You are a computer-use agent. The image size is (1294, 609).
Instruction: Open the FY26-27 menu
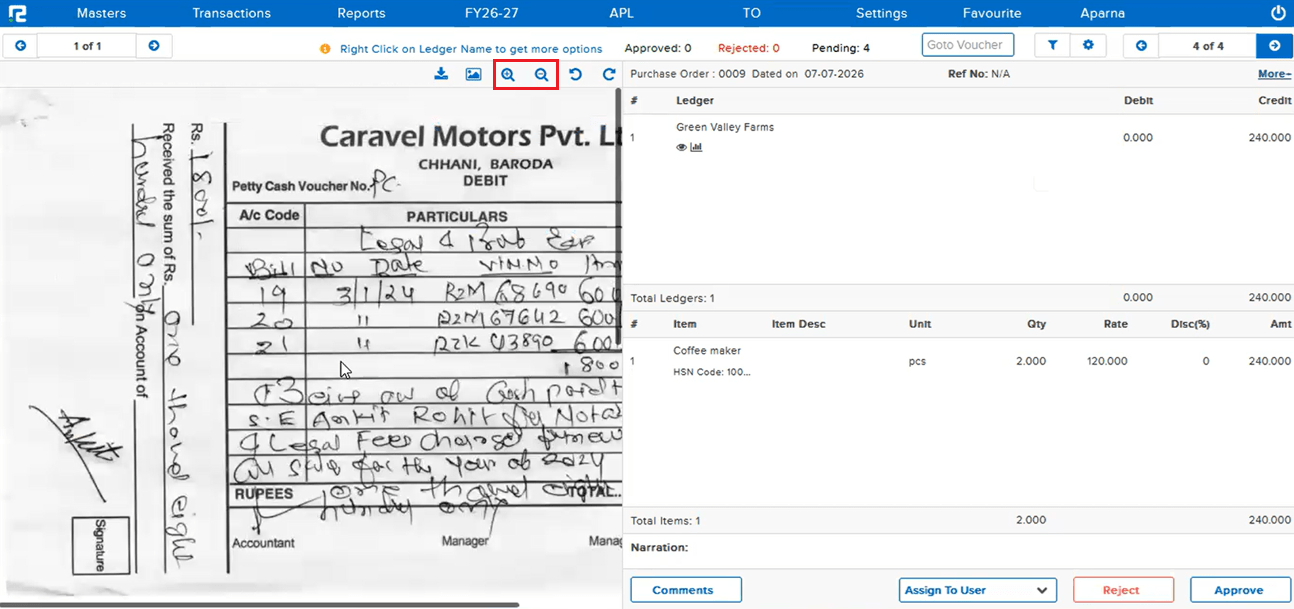click(491, 13)
